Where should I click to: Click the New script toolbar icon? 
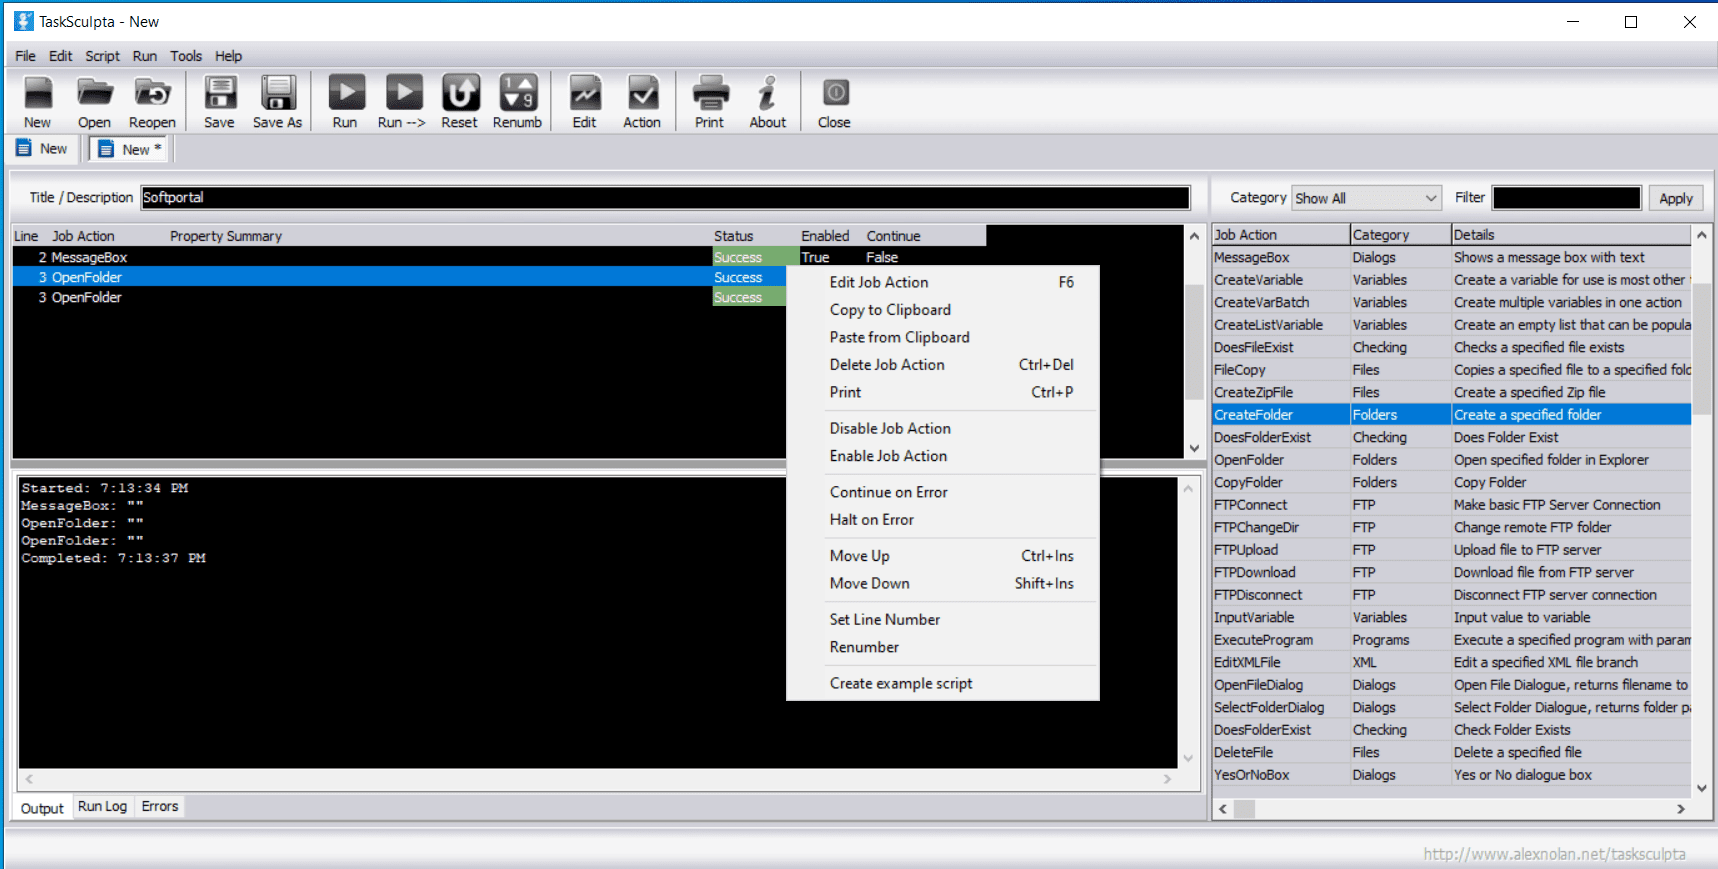pos(38,102)
